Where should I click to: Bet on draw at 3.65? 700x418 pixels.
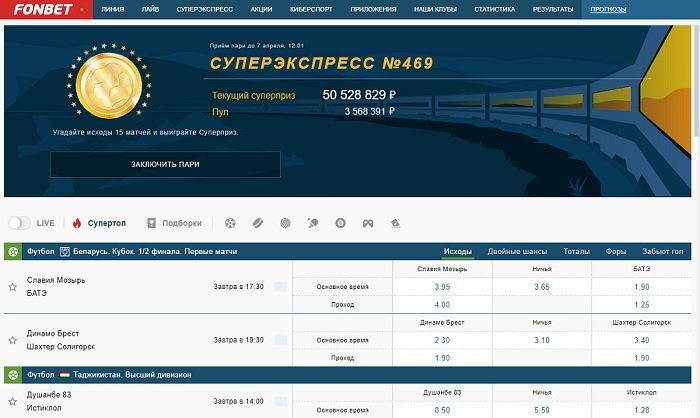pyautogui.click(x=542, y=287)
